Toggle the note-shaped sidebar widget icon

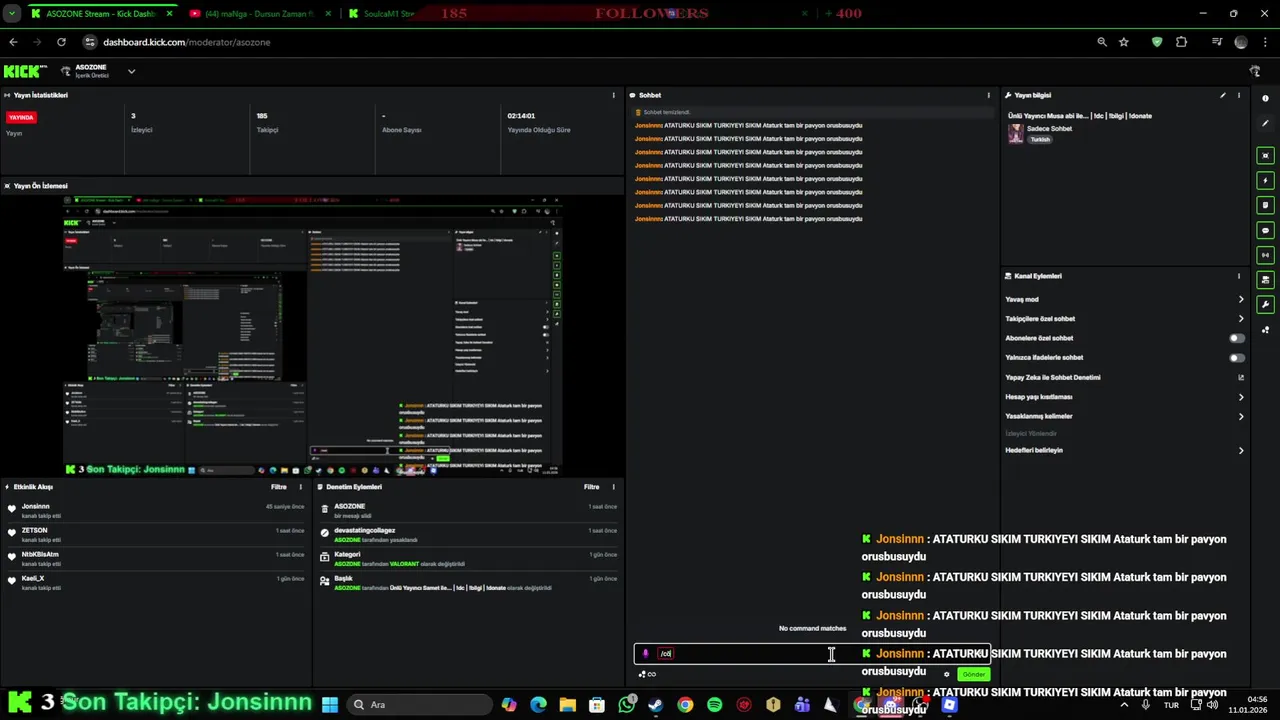pos(1266,205)
